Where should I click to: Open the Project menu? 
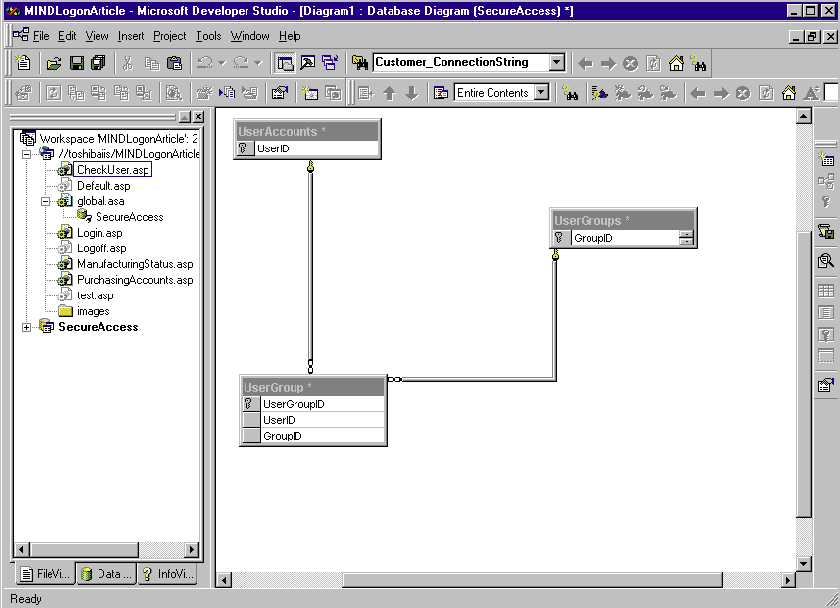tap(169, 36)
